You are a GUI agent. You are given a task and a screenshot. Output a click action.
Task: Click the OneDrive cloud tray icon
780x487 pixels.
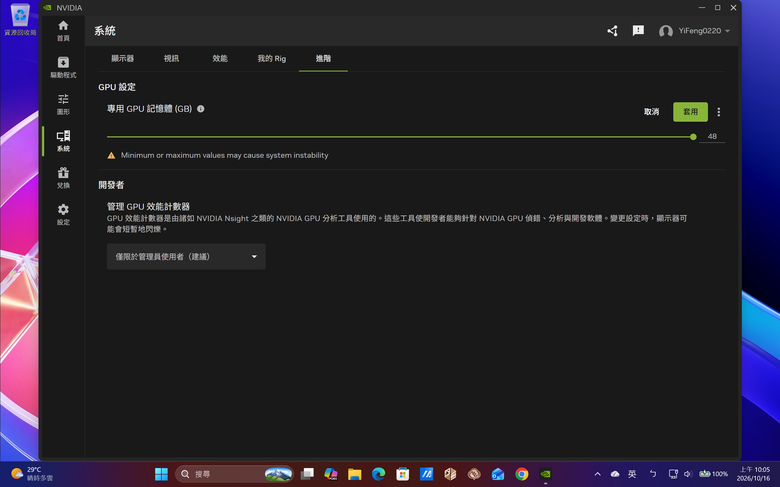(x=615, y=474)
